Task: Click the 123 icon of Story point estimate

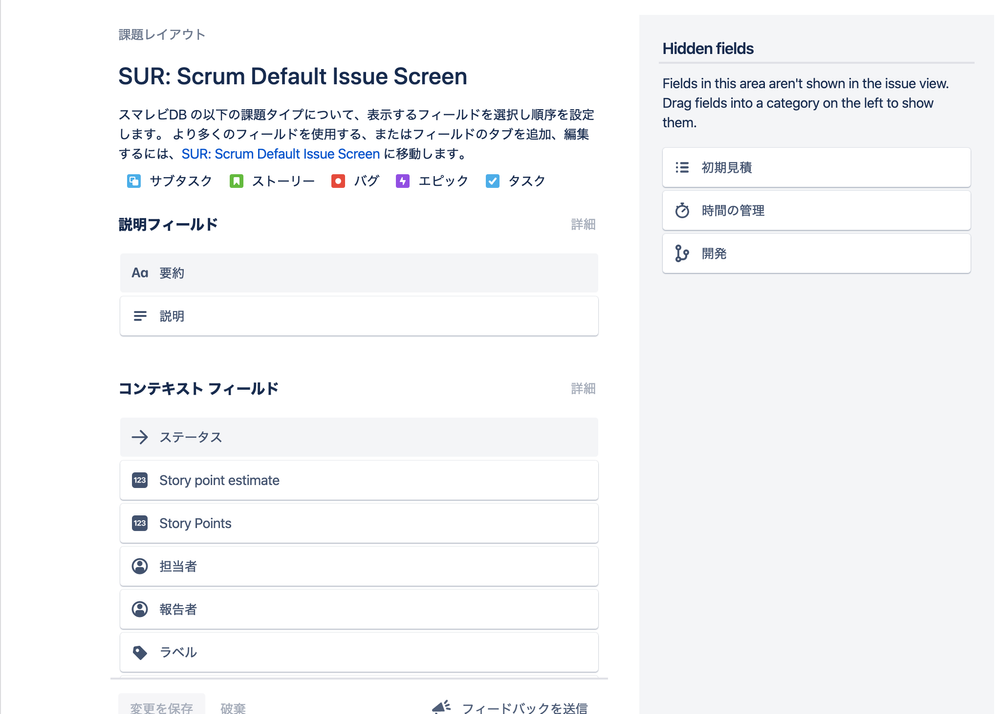Action: [x=140, y=480]
